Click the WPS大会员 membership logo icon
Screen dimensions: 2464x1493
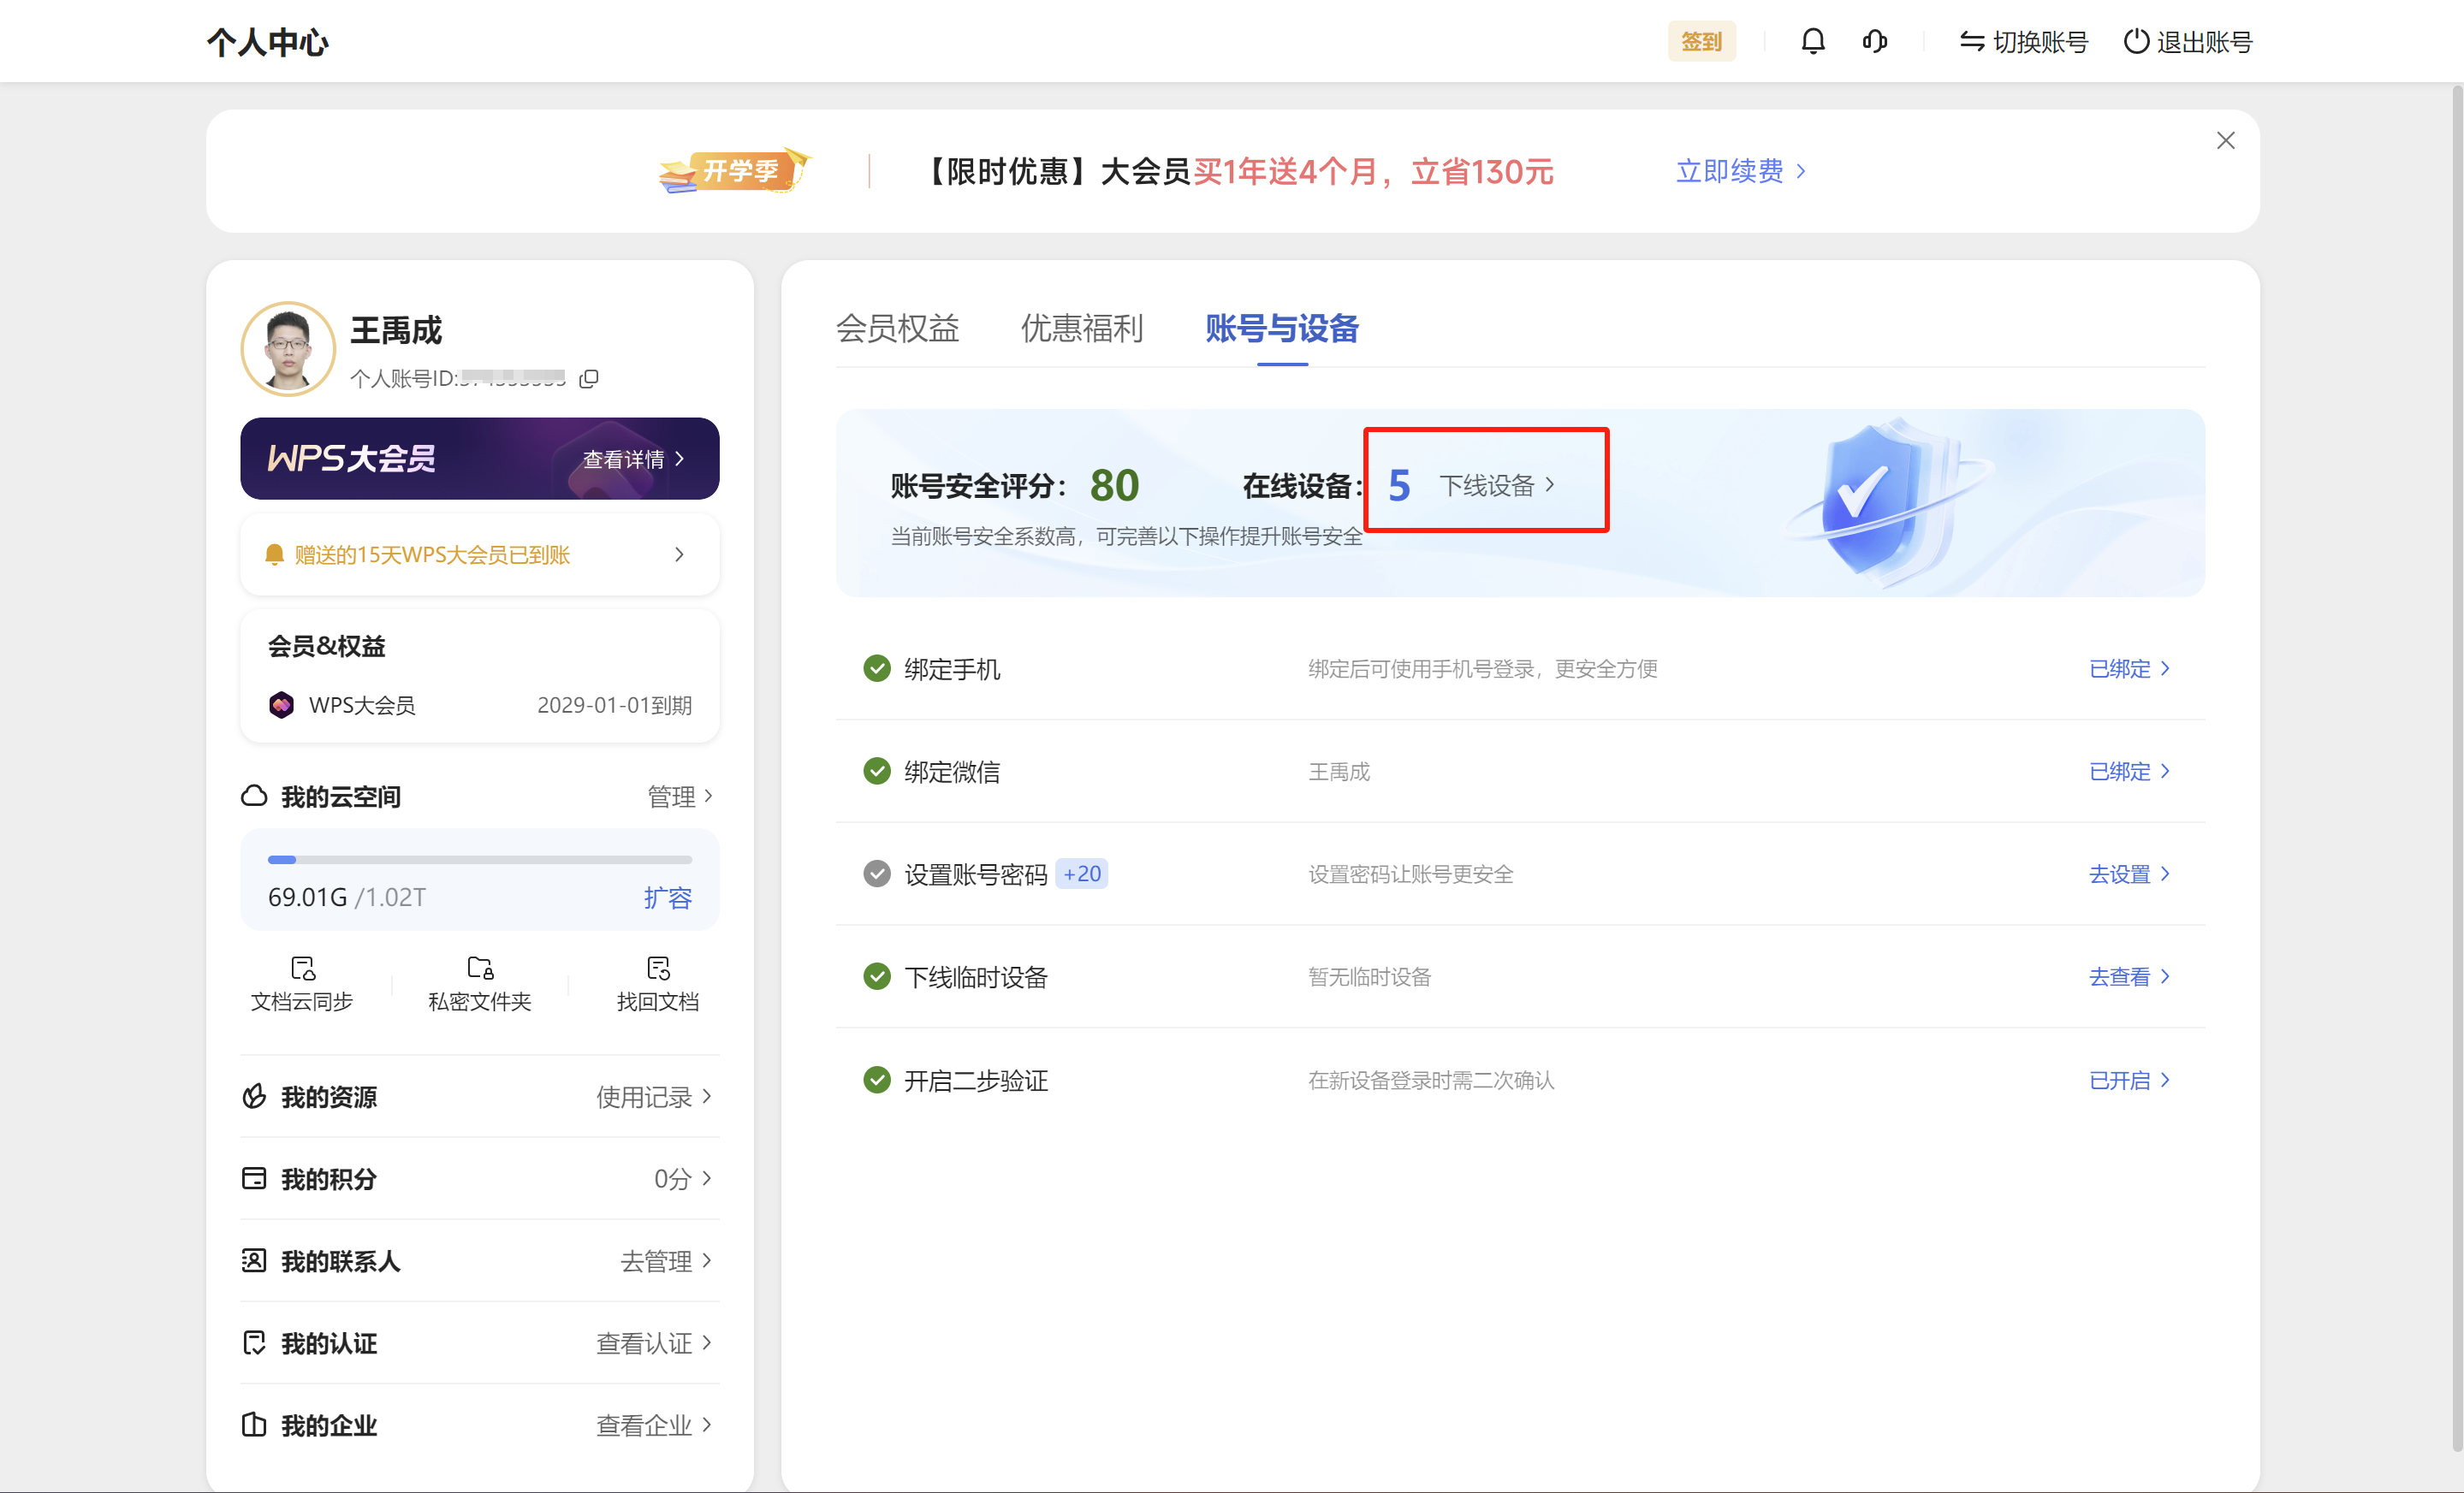pos(281,704)
